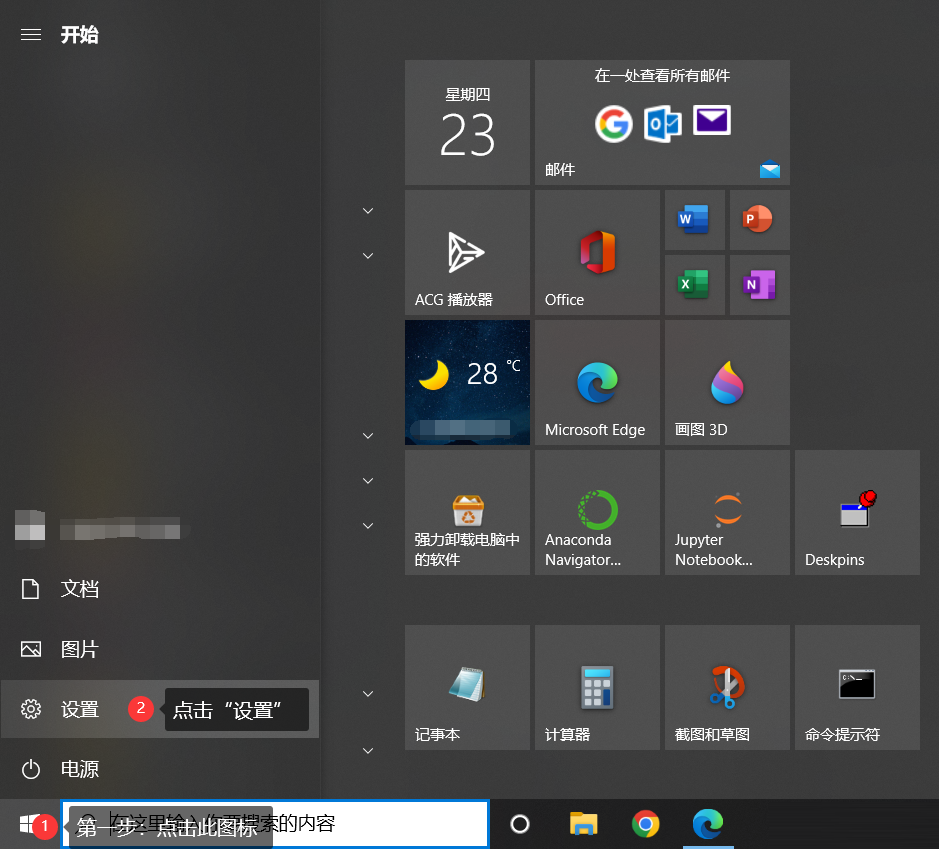The image size is (939, 849).
Task: Expand the bottommost app-list chevron
Action: coord(368,751)
